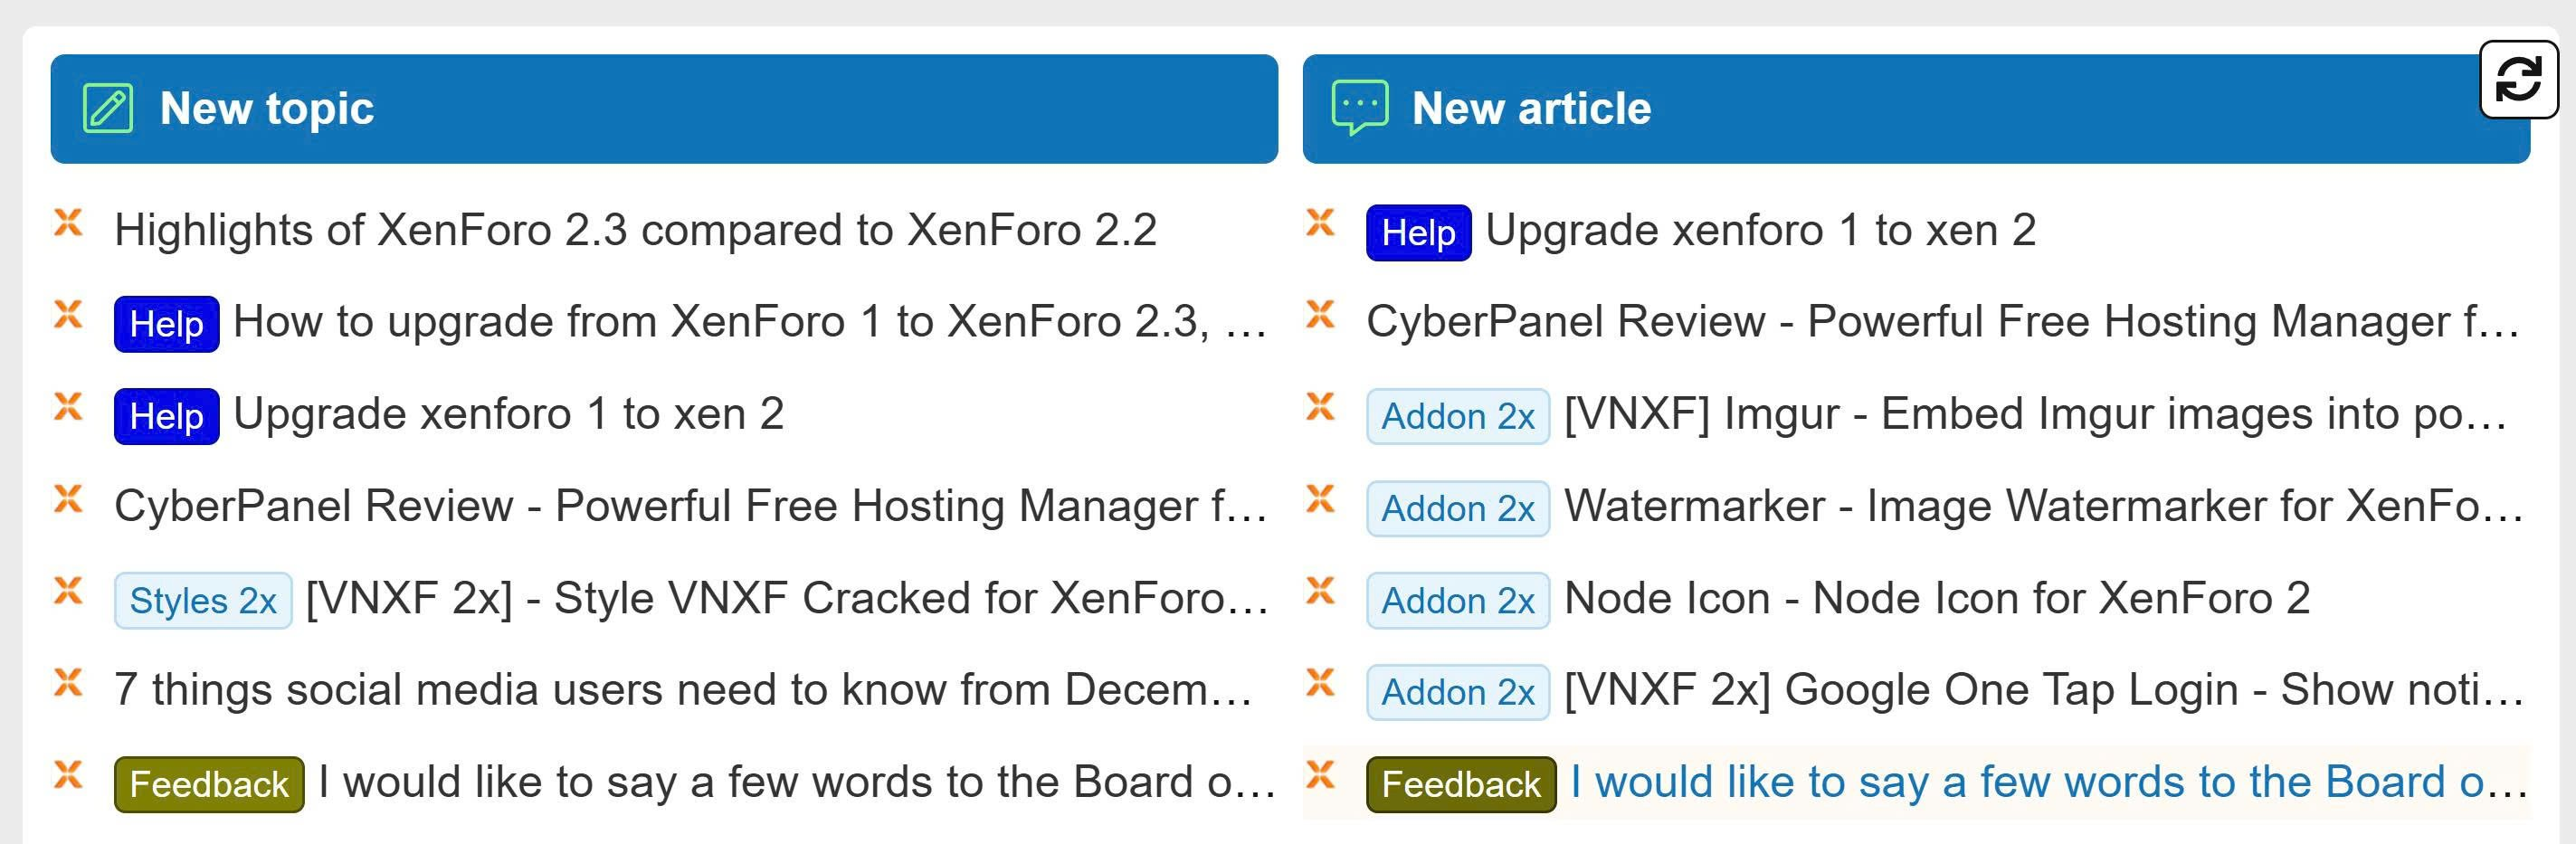This screenshot has width=2576, height=844.
Task: Click the refresh icon at top right
Action: click(2518, 79)
